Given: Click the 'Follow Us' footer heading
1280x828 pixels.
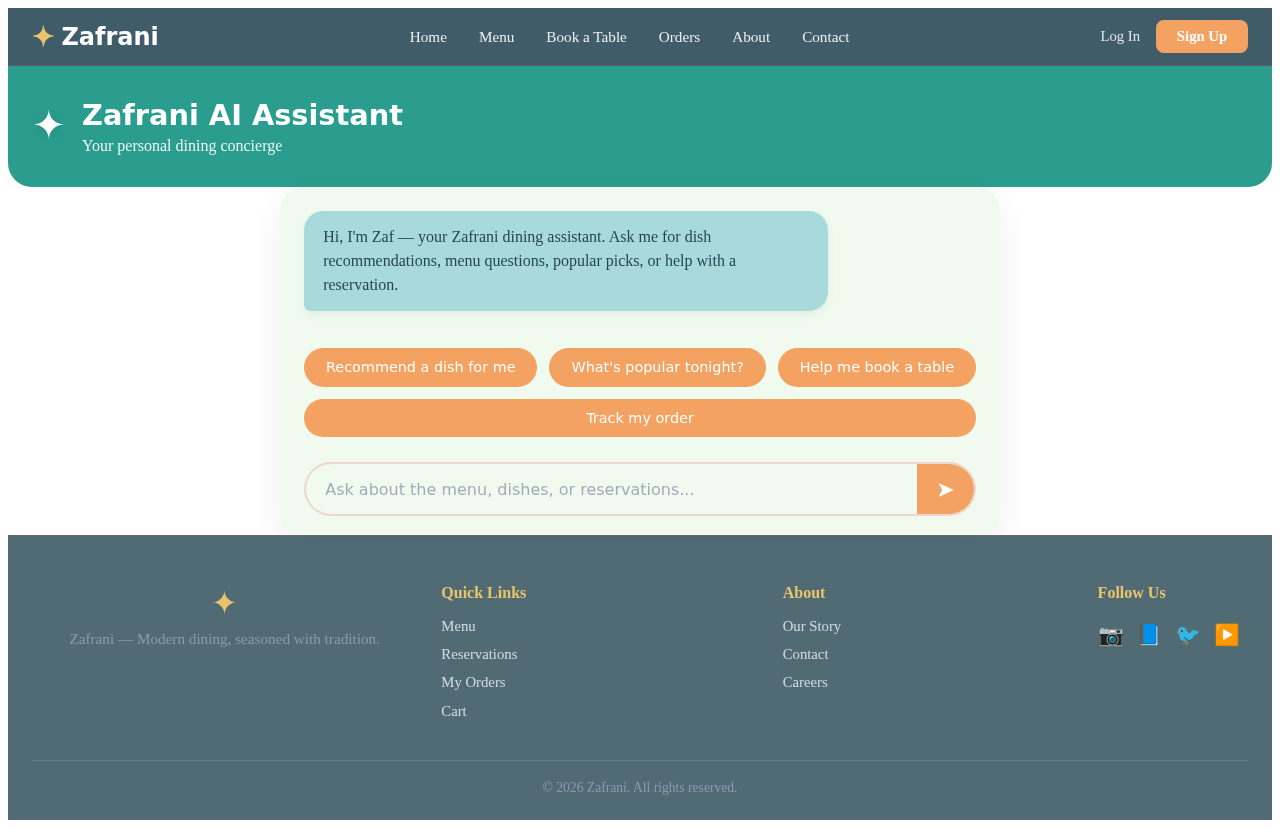Looking at the screenshot, I should click(1132, 593).
